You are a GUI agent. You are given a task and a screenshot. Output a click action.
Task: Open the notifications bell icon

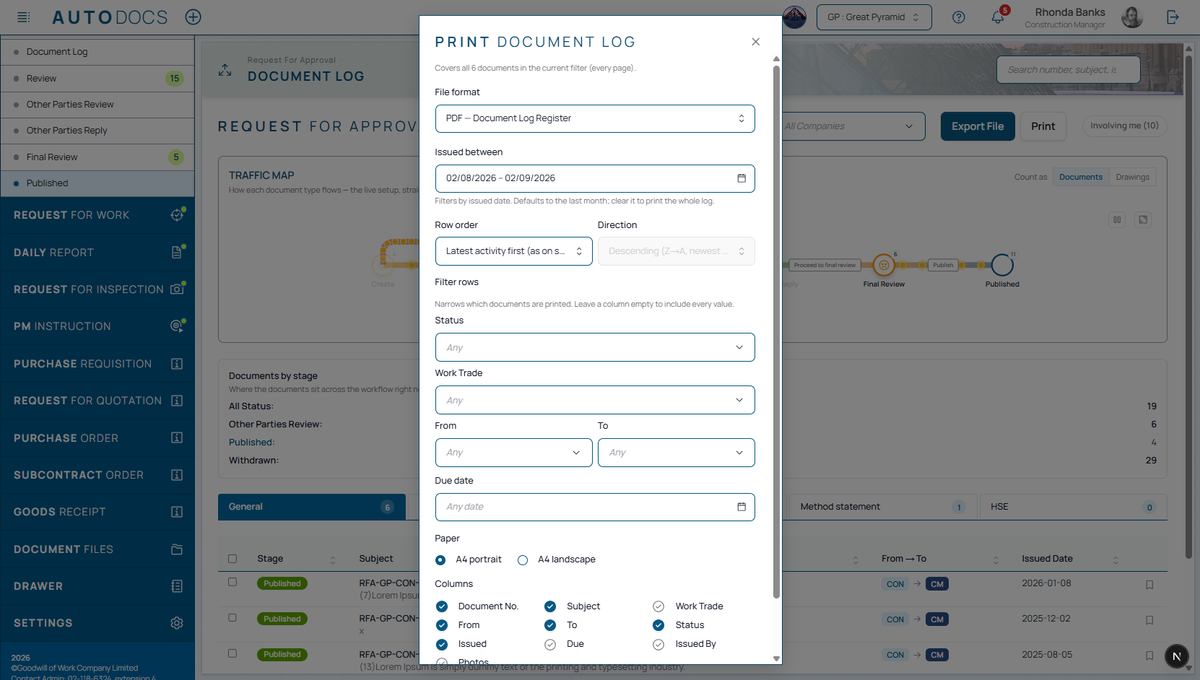pos(997,17)
